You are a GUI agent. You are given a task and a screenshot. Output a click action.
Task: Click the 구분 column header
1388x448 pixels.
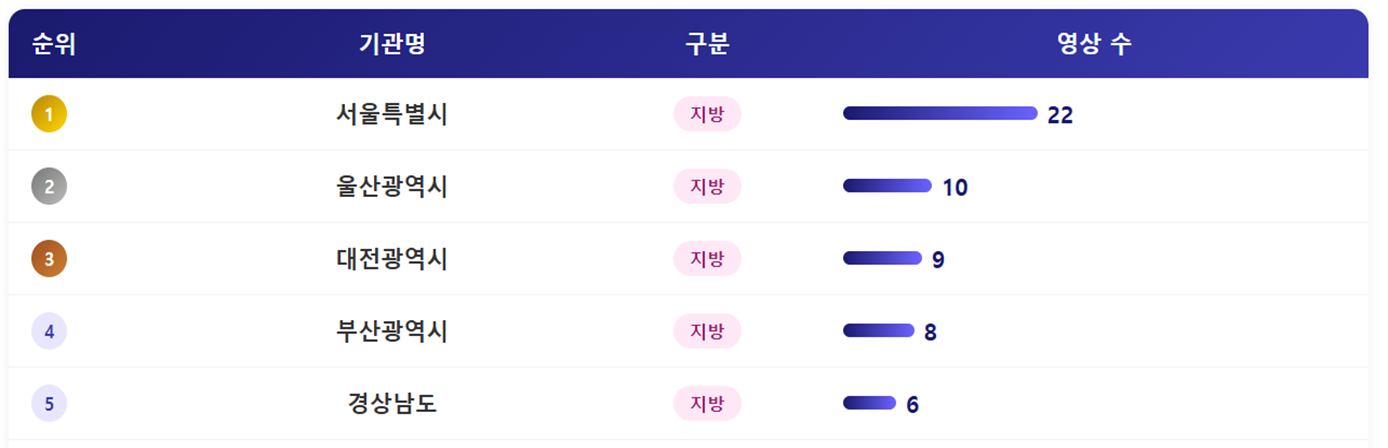pos(707,44)
